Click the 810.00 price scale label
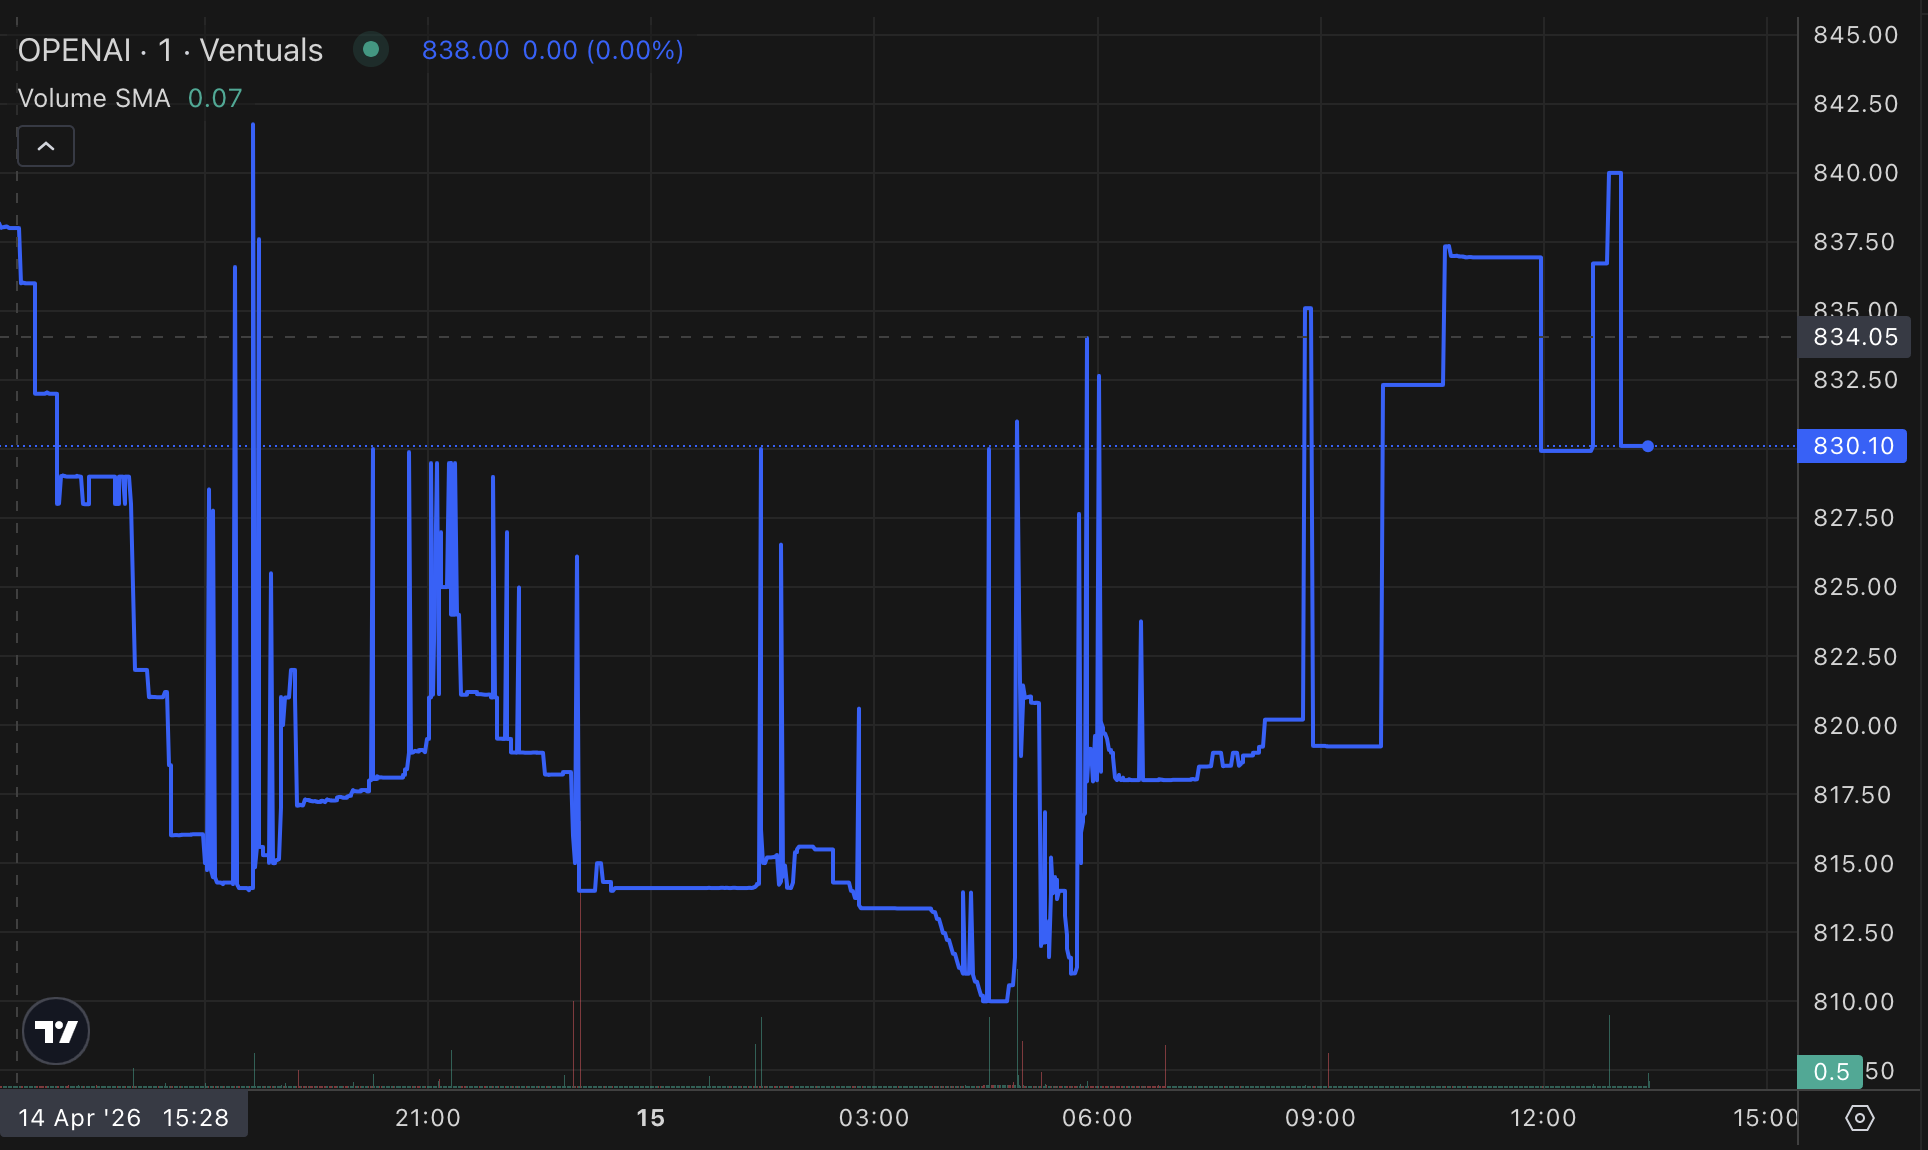 [1853, 1002]
